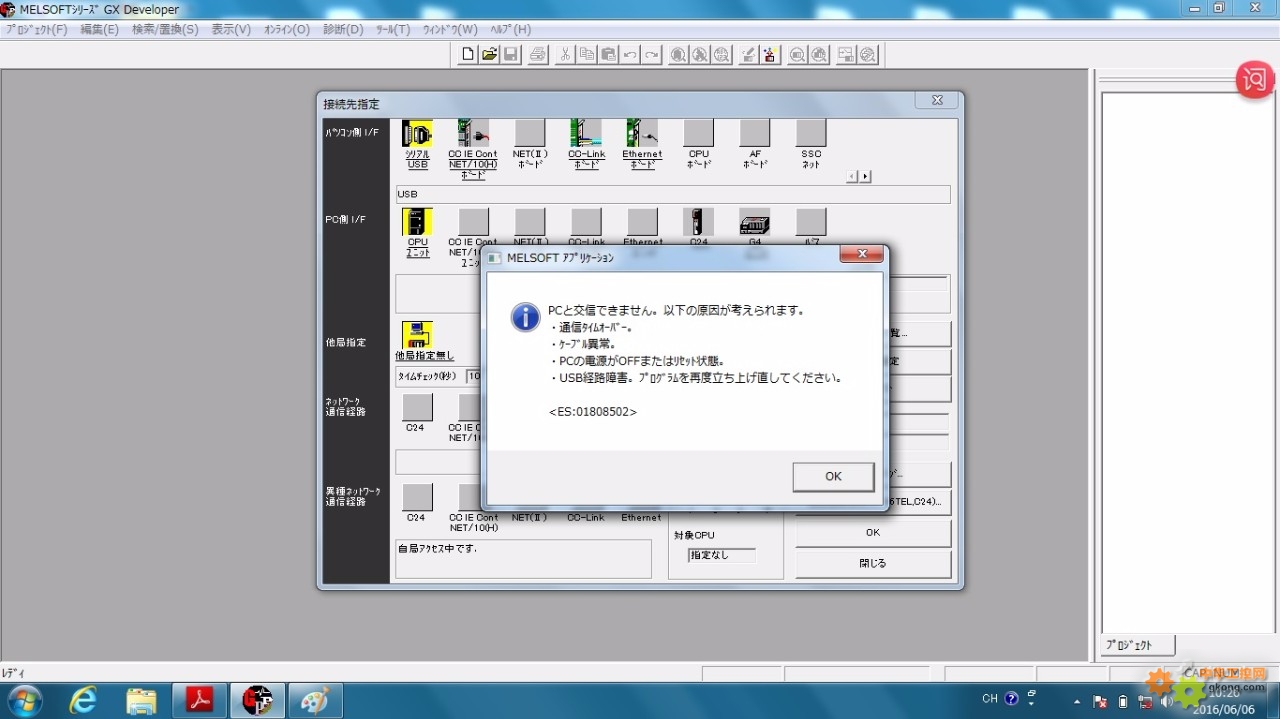The width and height of the screenshot is (1280, 719).
Task: Open the 編集(E) menu
Action: click(x=100, y=29)
